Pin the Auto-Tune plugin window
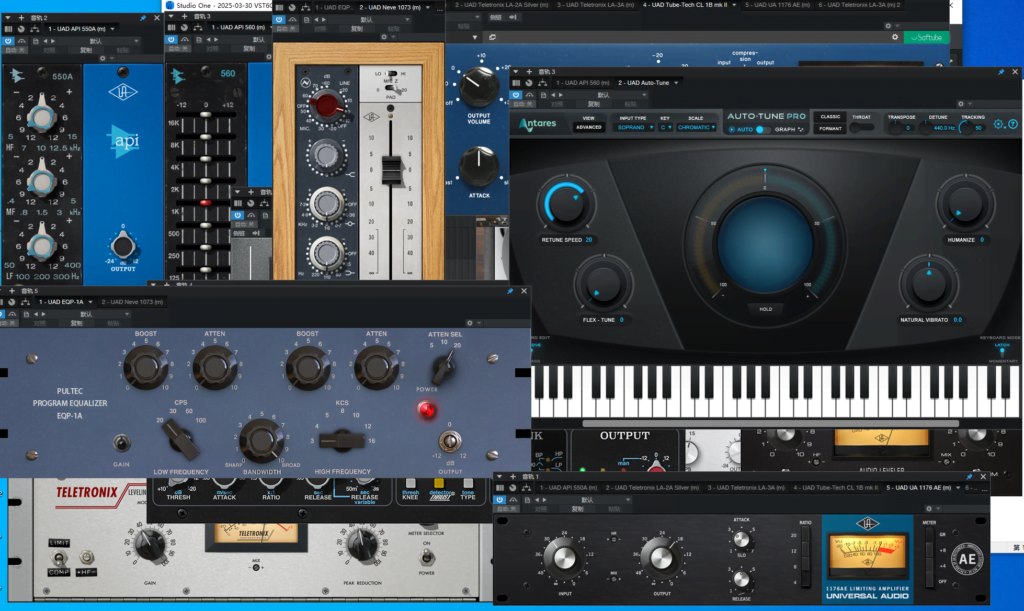Viewport: 1024px width, 611px height. (1001, 72)
